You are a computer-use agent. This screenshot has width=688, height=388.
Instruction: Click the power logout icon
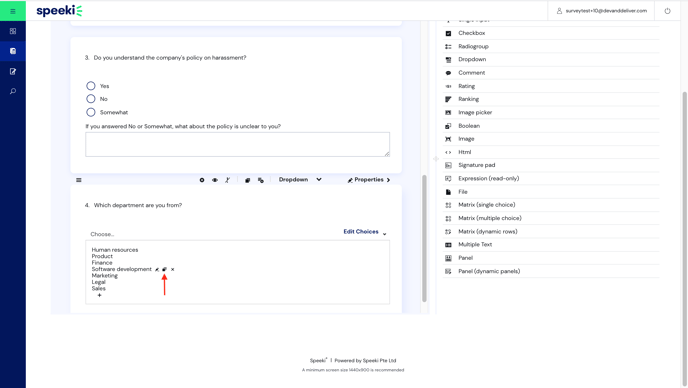tap(667, 11)
